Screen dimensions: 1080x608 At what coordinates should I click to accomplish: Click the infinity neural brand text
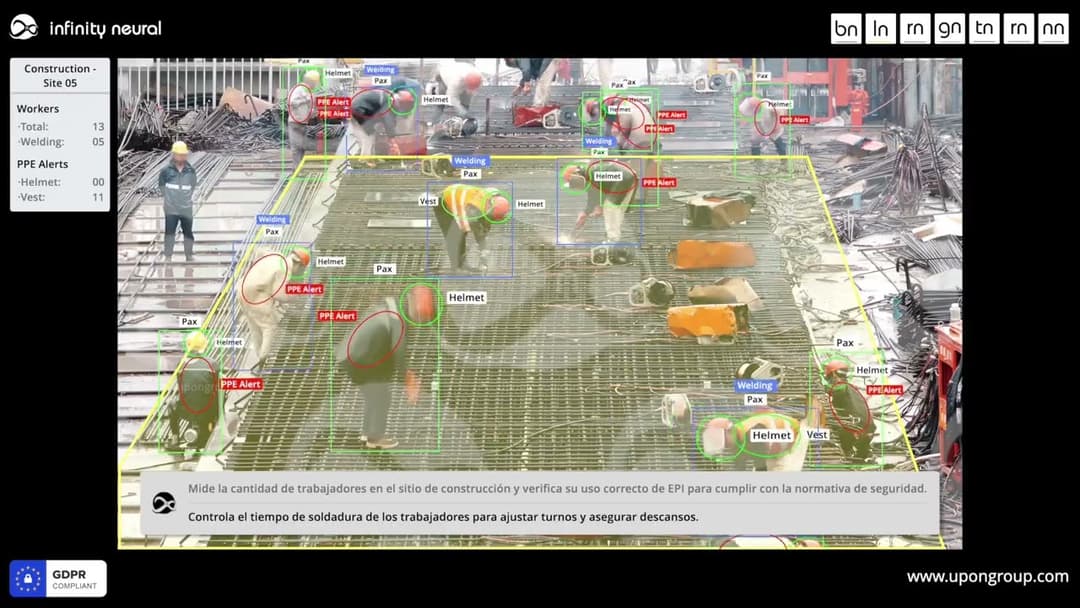click(105, 28)
